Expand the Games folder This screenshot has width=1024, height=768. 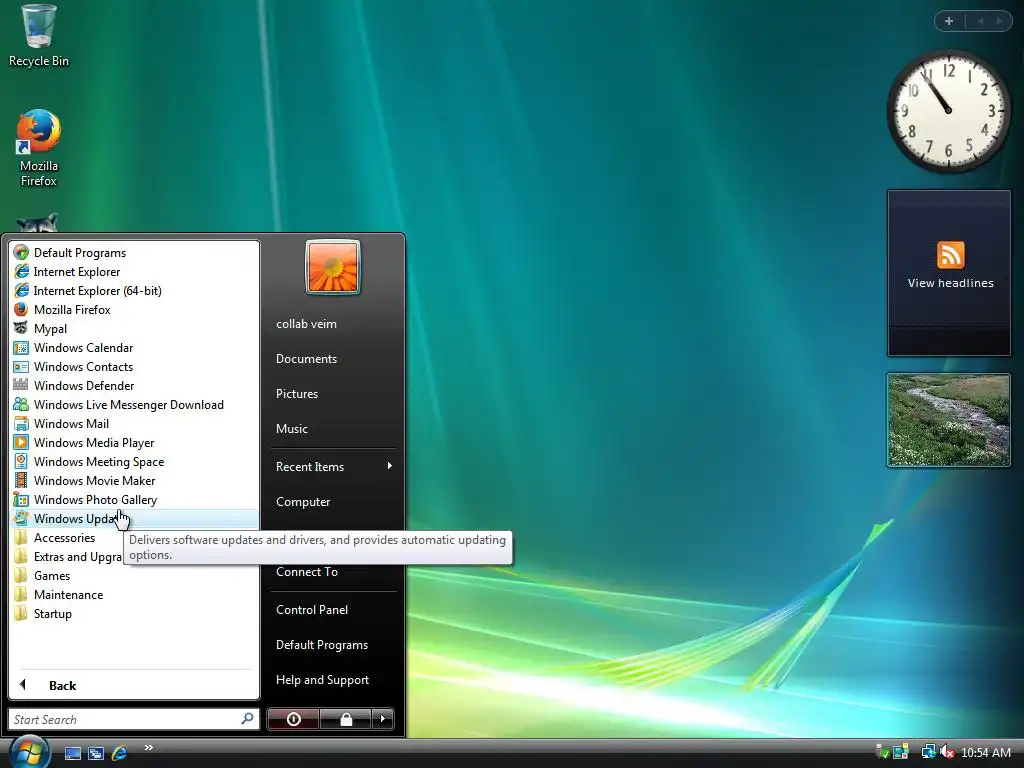pyautogui.click(x=135, y=575)
